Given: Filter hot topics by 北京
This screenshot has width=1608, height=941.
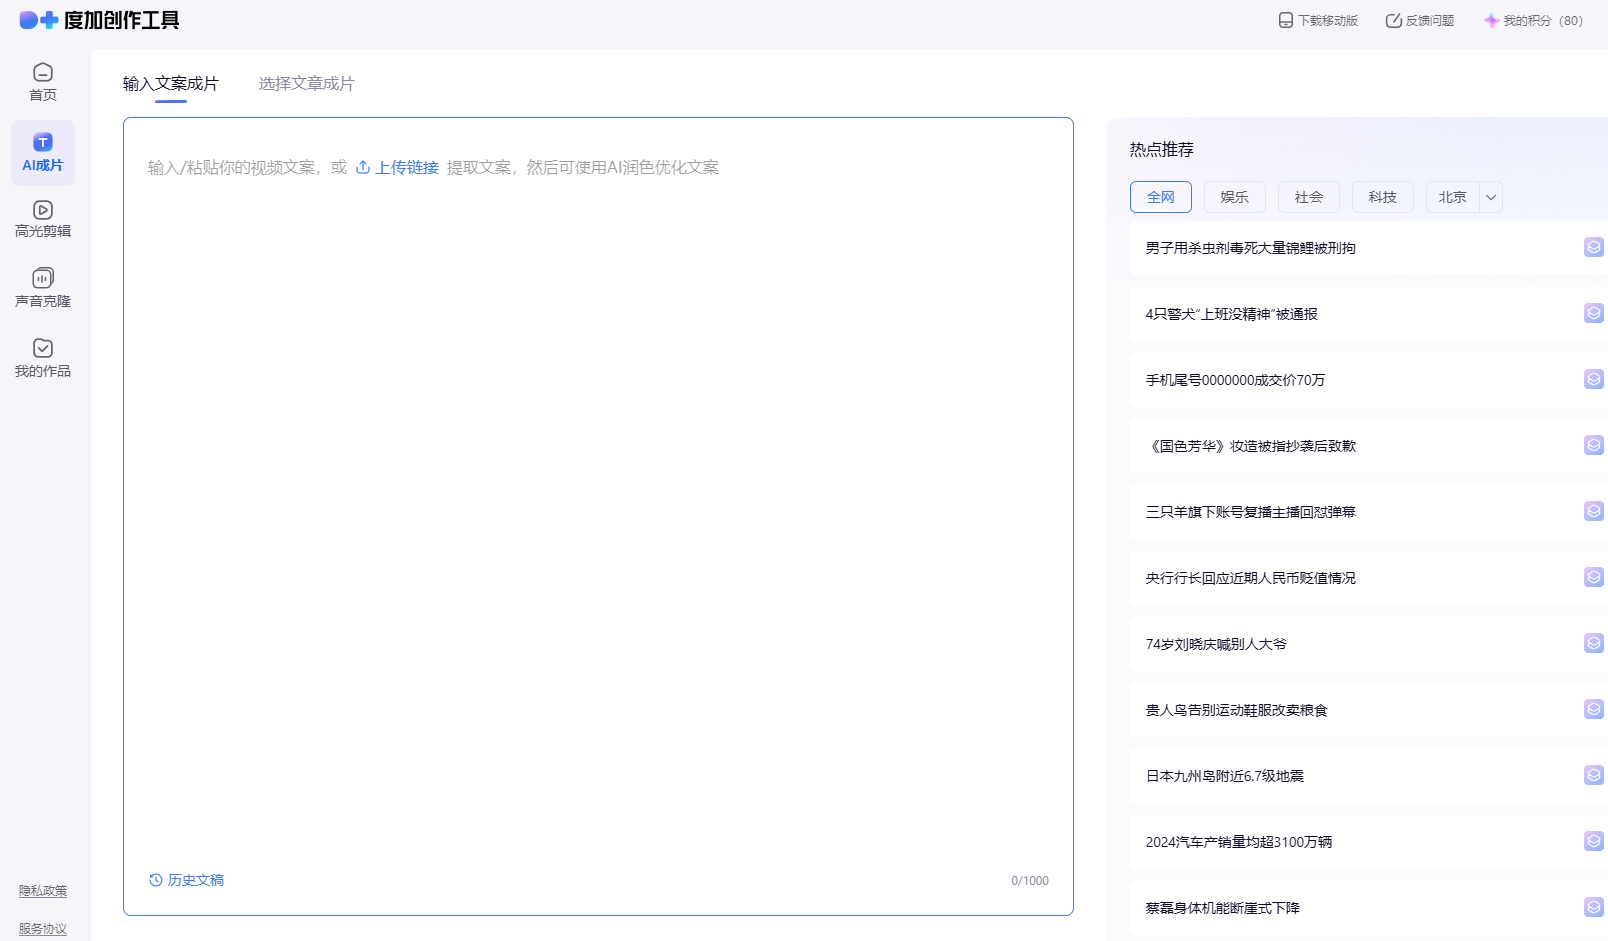Looking at the screenshot, I should pyautogui.click(x=1453, y=197).
